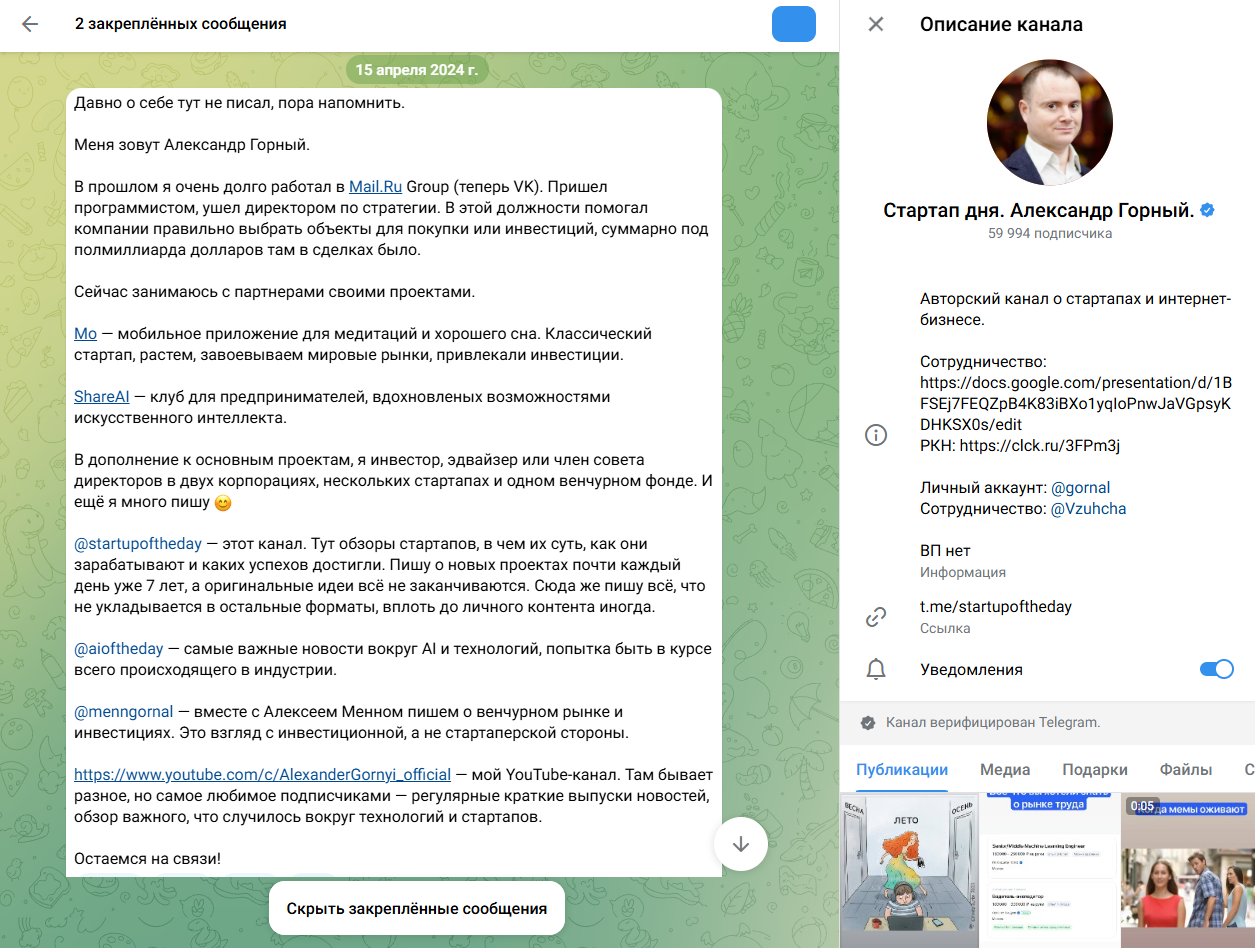This screenshot has height=948, width=1255.
Task: Click the Информация caption under ВП нет
Action: tap(963, 573)
